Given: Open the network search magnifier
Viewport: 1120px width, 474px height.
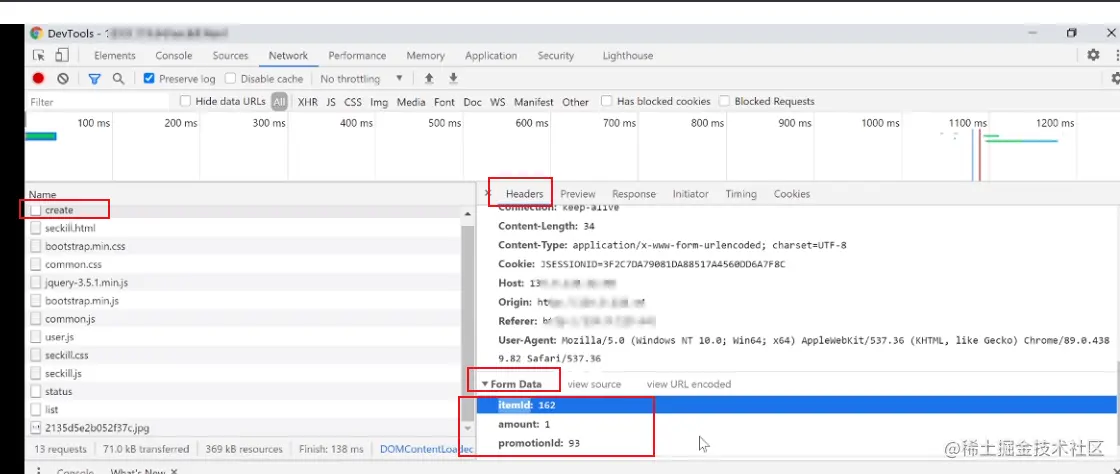Looking at the screenshot, I should (119, 79).
